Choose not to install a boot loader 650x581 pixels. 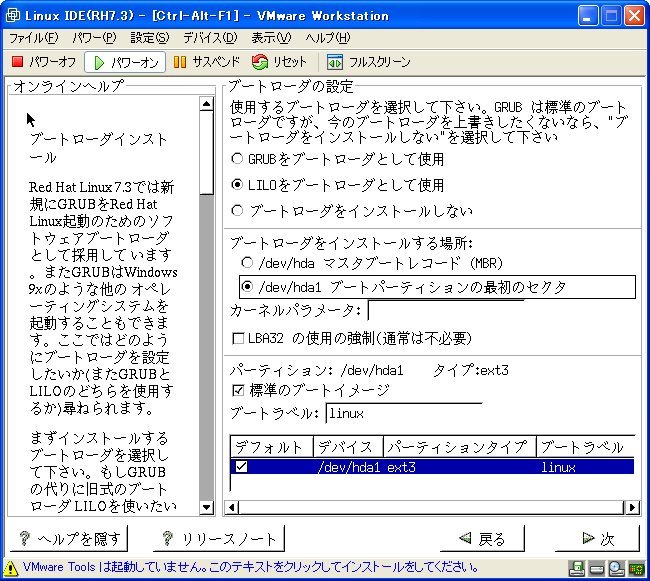pyautogui.click(x=237, y=211)
